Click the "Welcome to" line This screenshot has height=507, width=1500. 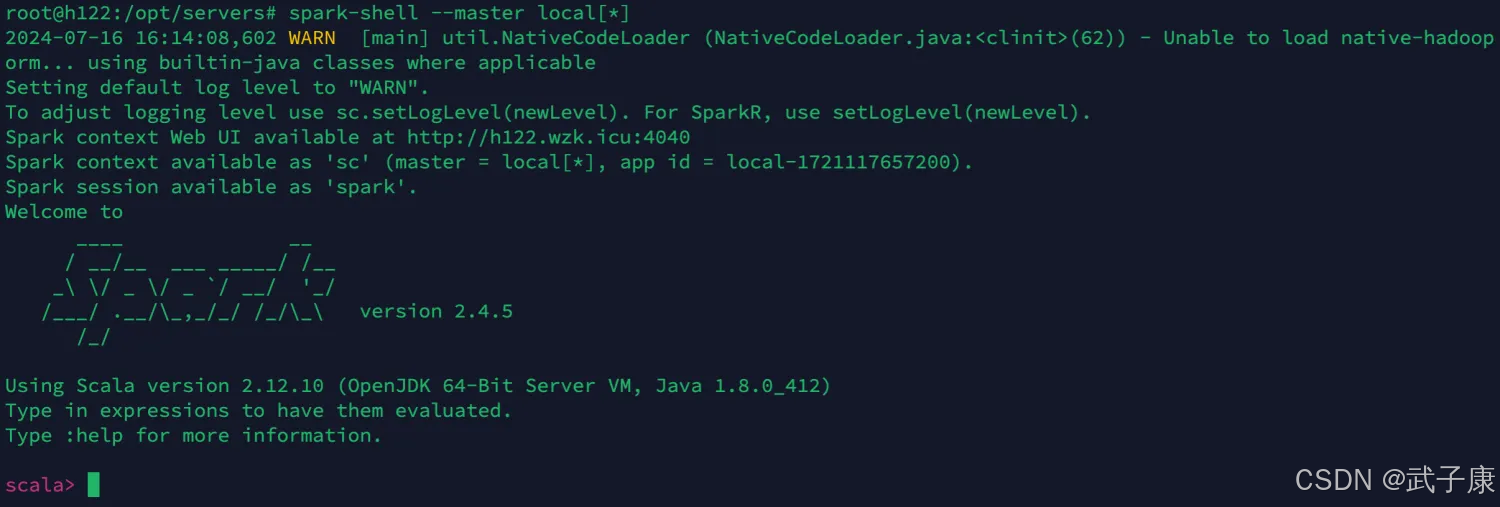tap(64, 212)
